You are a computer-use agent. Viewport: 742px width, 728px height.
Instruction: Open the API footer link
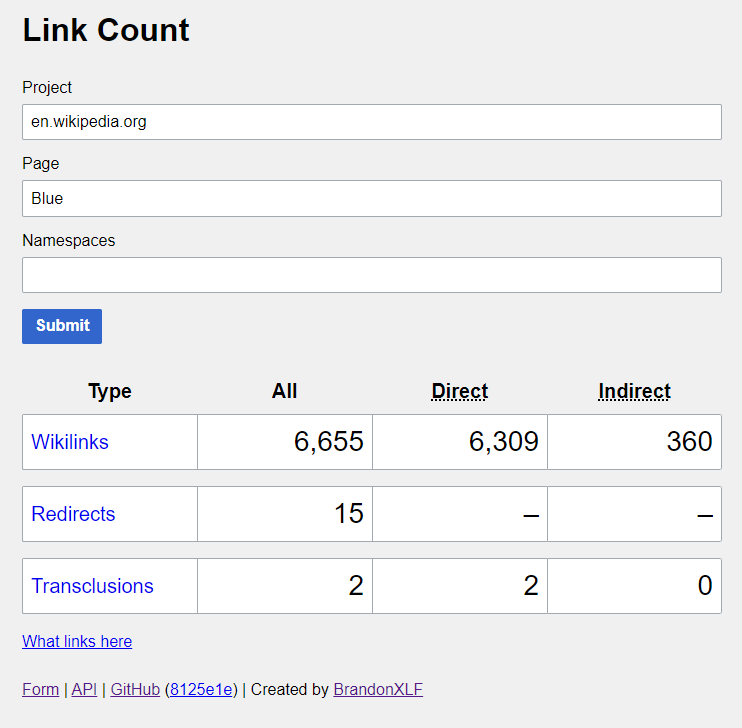84,689
